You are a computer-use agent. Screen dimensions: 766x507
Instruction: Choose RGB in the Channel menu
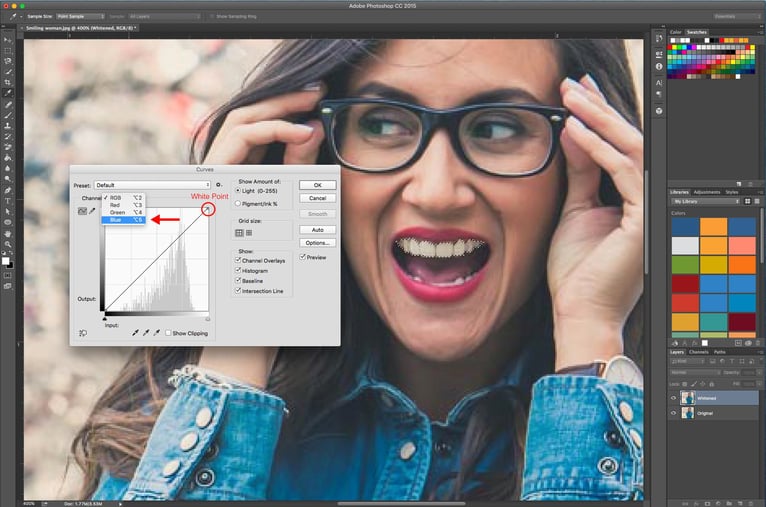coord(124,198)
